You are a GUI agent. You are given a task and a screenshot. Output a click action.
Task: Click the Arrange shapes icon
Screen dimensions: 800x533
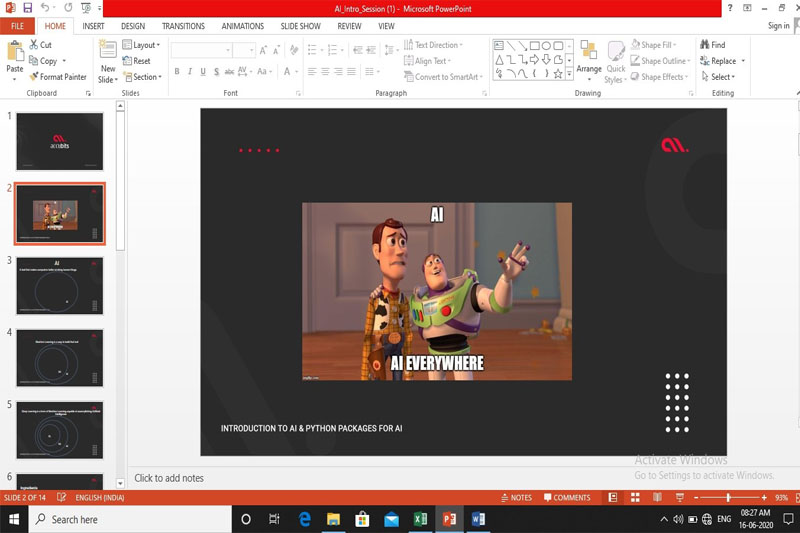coord(589,52)
